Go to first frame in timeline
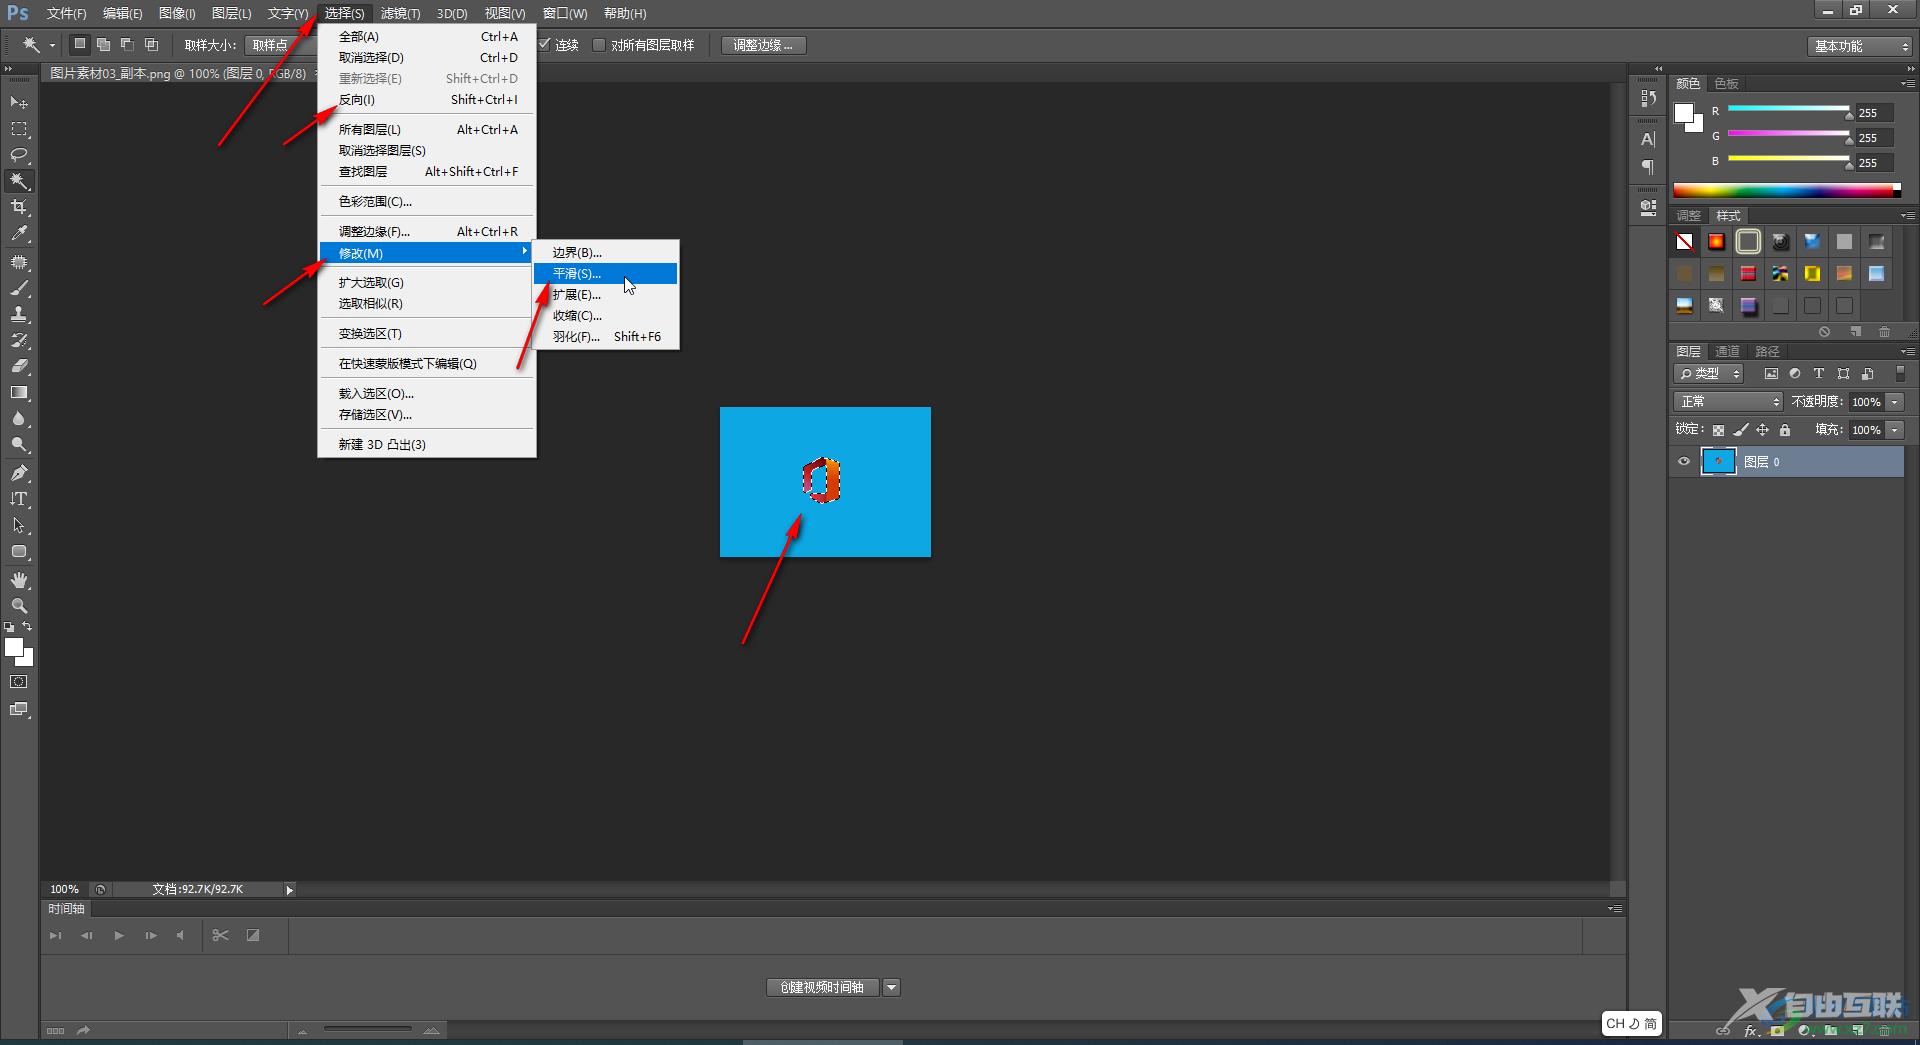The image size is (1920, 1045). pos(56,935)
